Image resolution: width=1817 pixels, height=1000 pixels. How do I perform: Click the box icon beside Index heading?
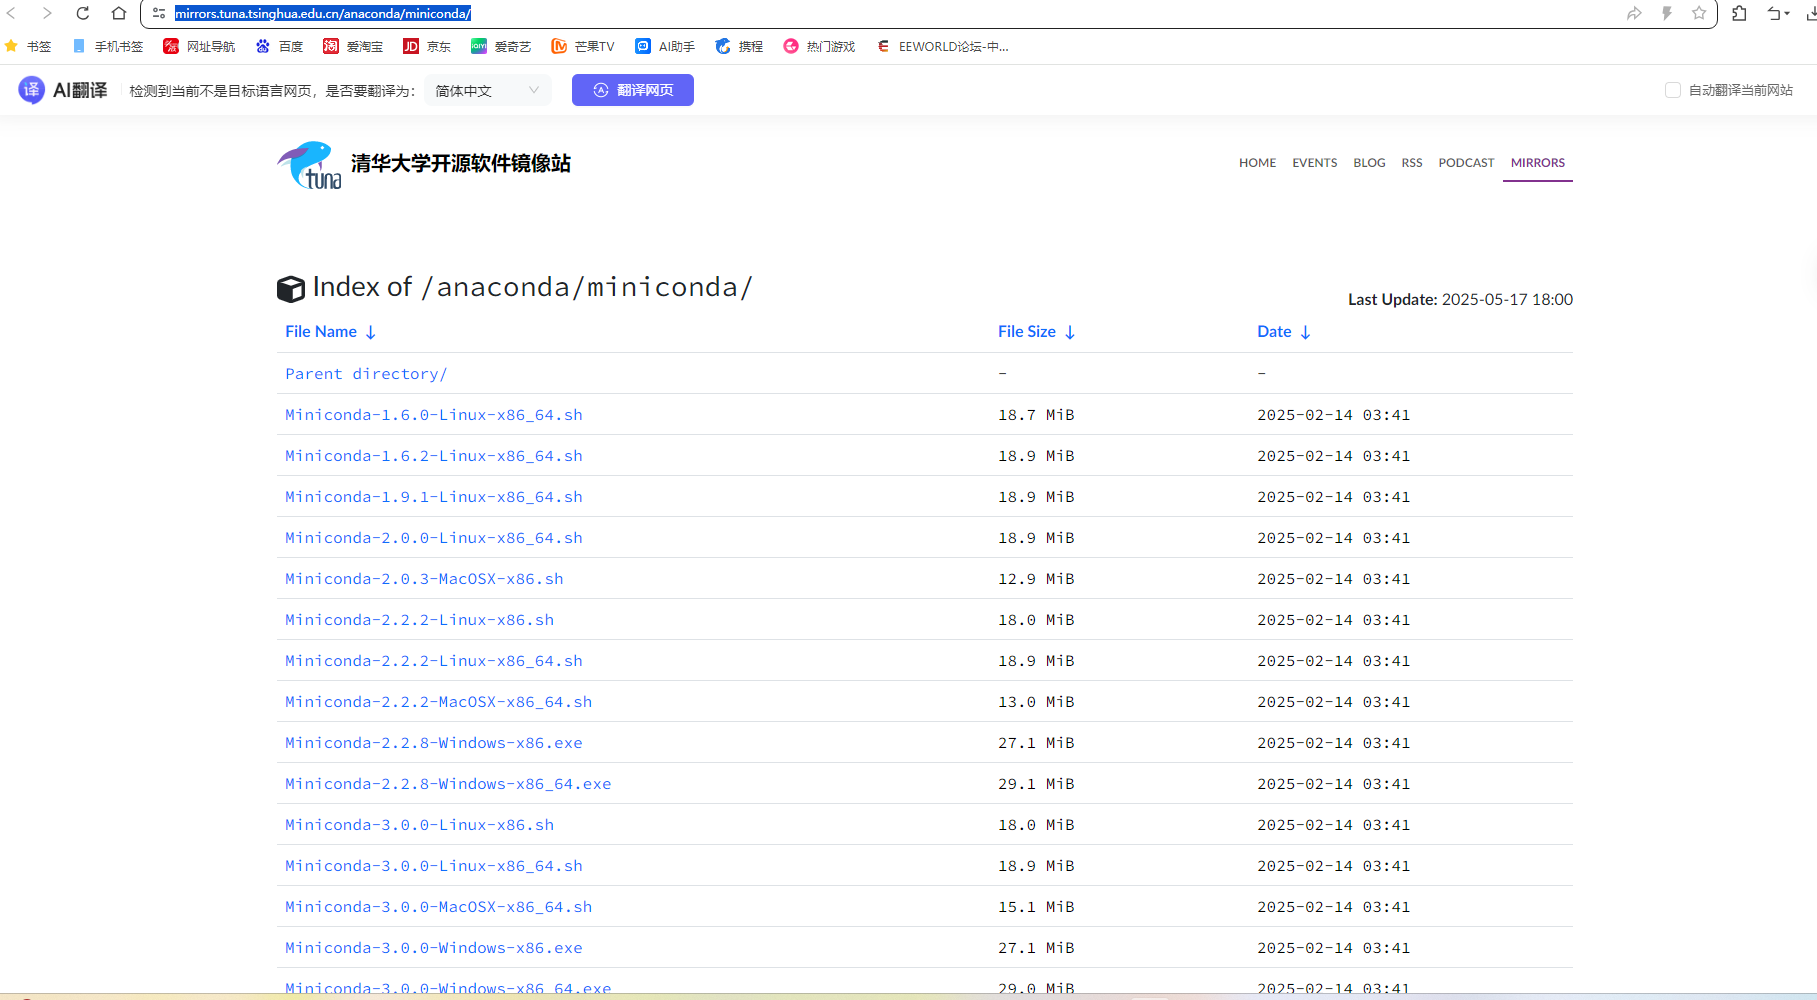coord(291,289)
